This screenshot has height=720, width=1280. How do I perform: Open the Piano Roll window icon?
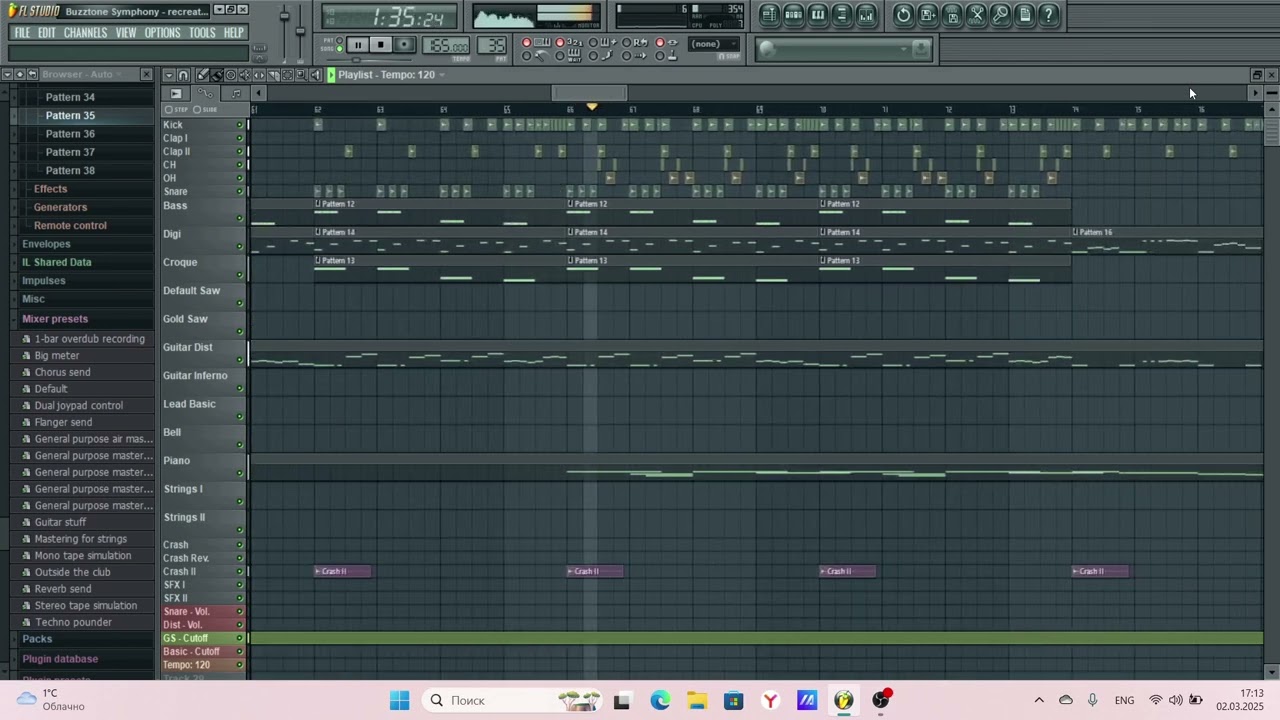click(x=818, y=15)
